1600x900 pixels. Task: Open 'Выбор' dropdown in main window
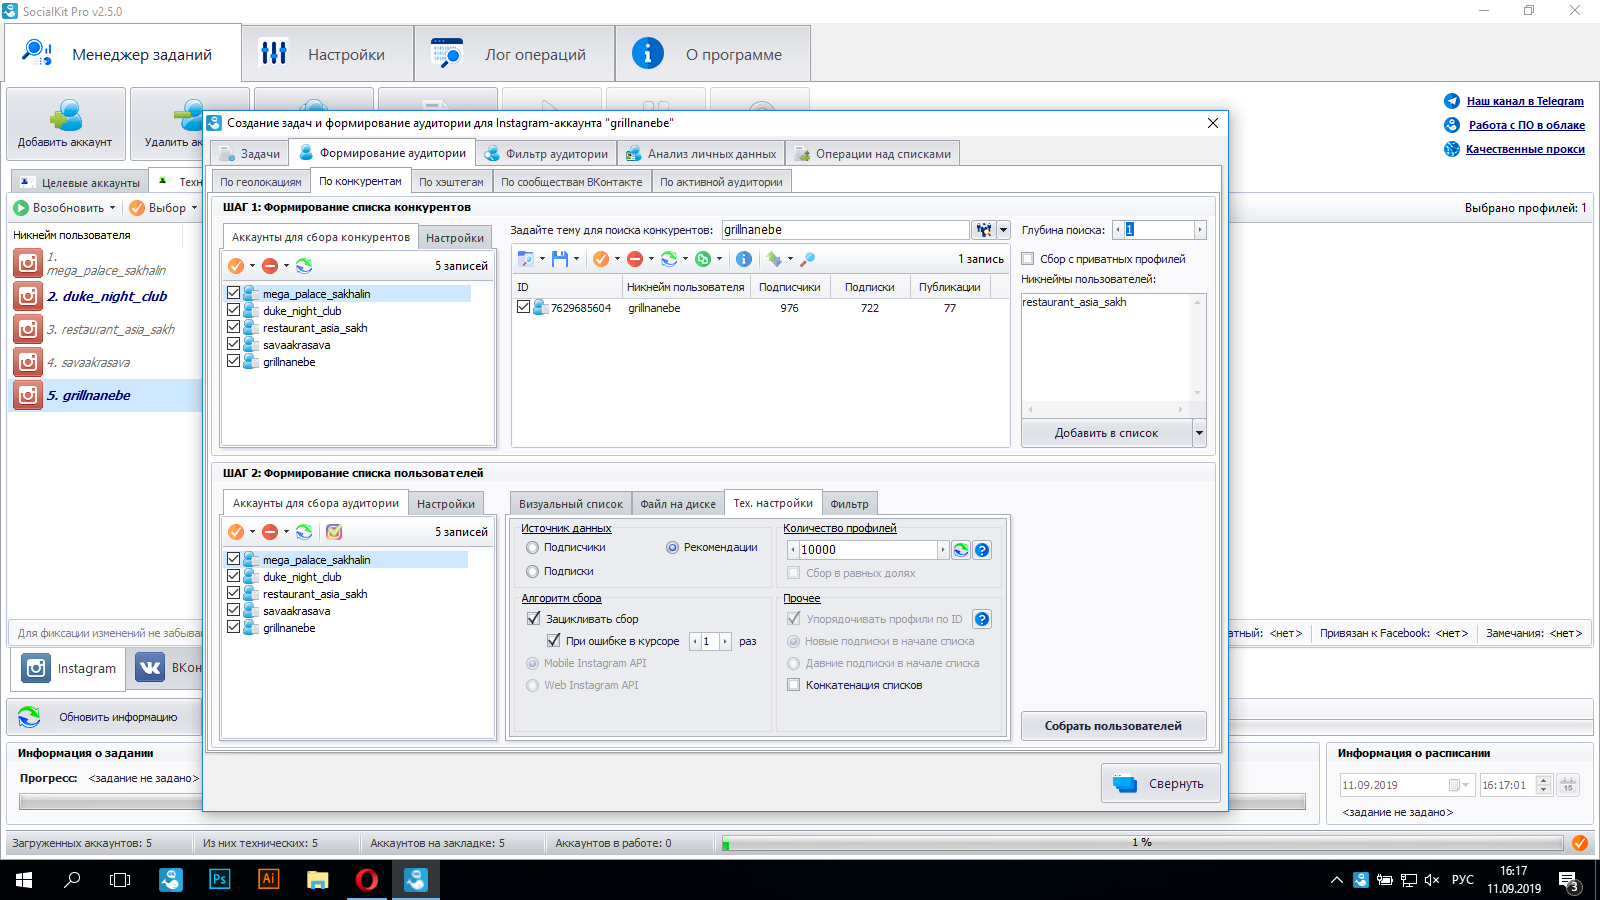(x=194, y=208)
